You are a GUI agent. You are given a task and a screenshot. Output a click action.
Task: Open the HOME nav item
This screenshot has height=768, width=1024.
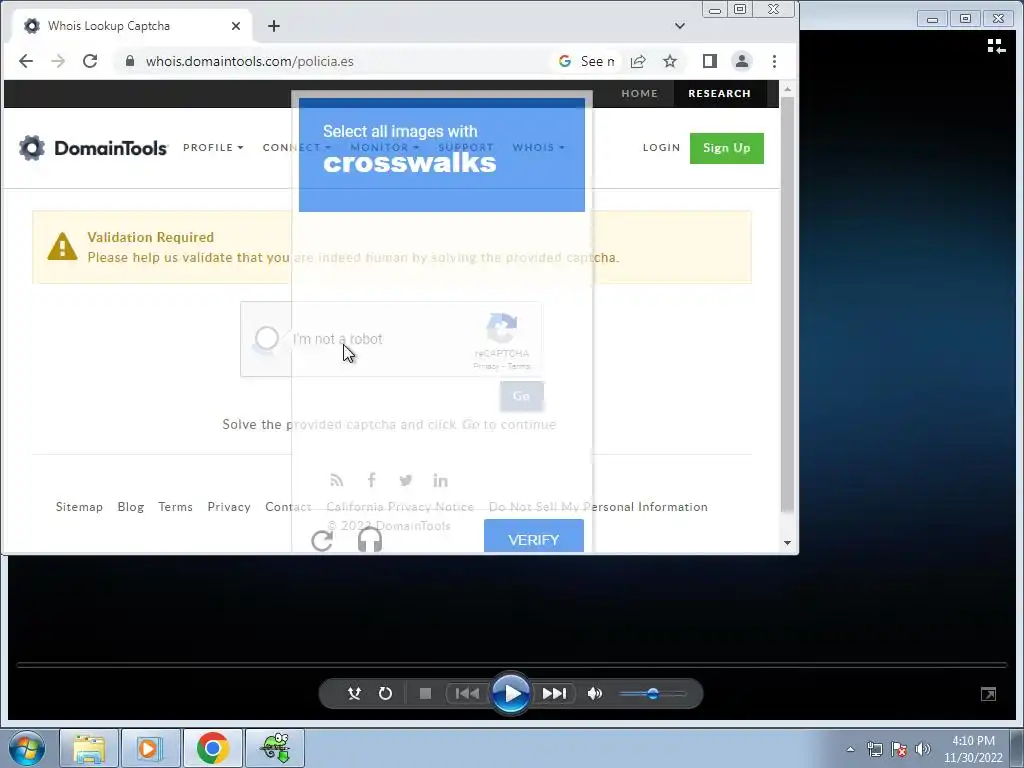[x=639, y=93]
